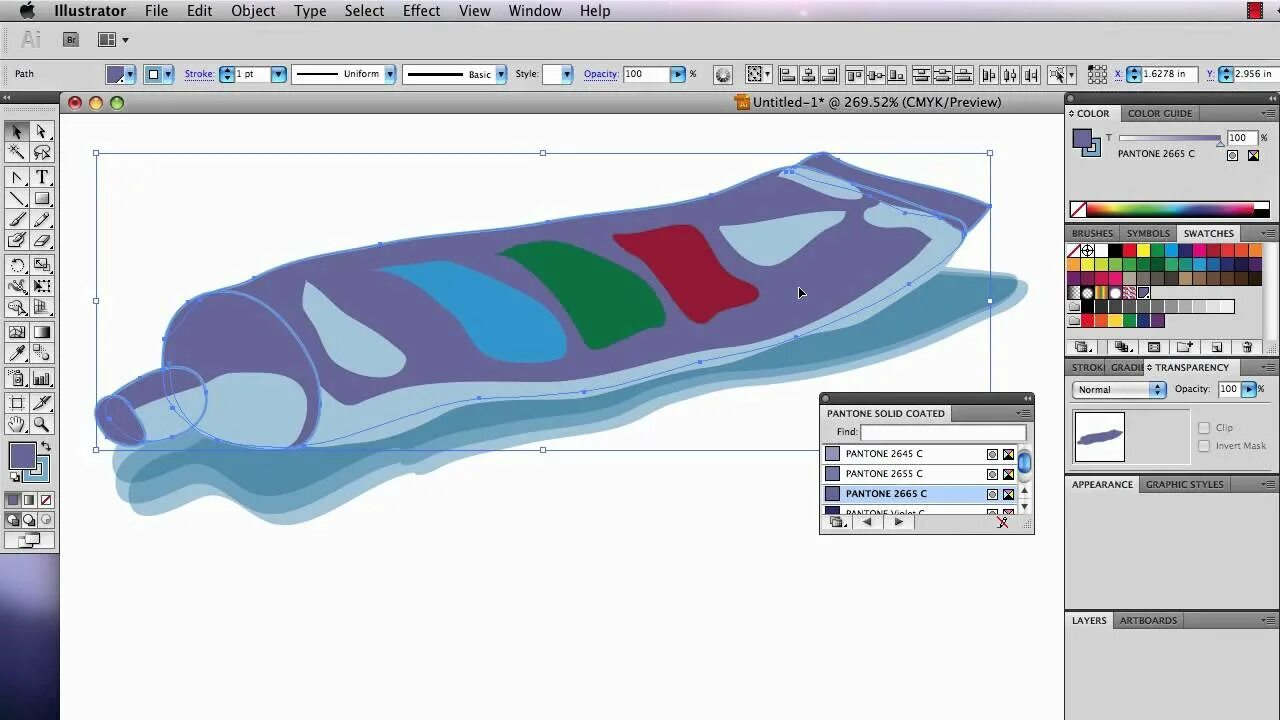Select the Eyedropper tool
Viewport: 1280px width, 720px height.
click(x=17, y=354)
